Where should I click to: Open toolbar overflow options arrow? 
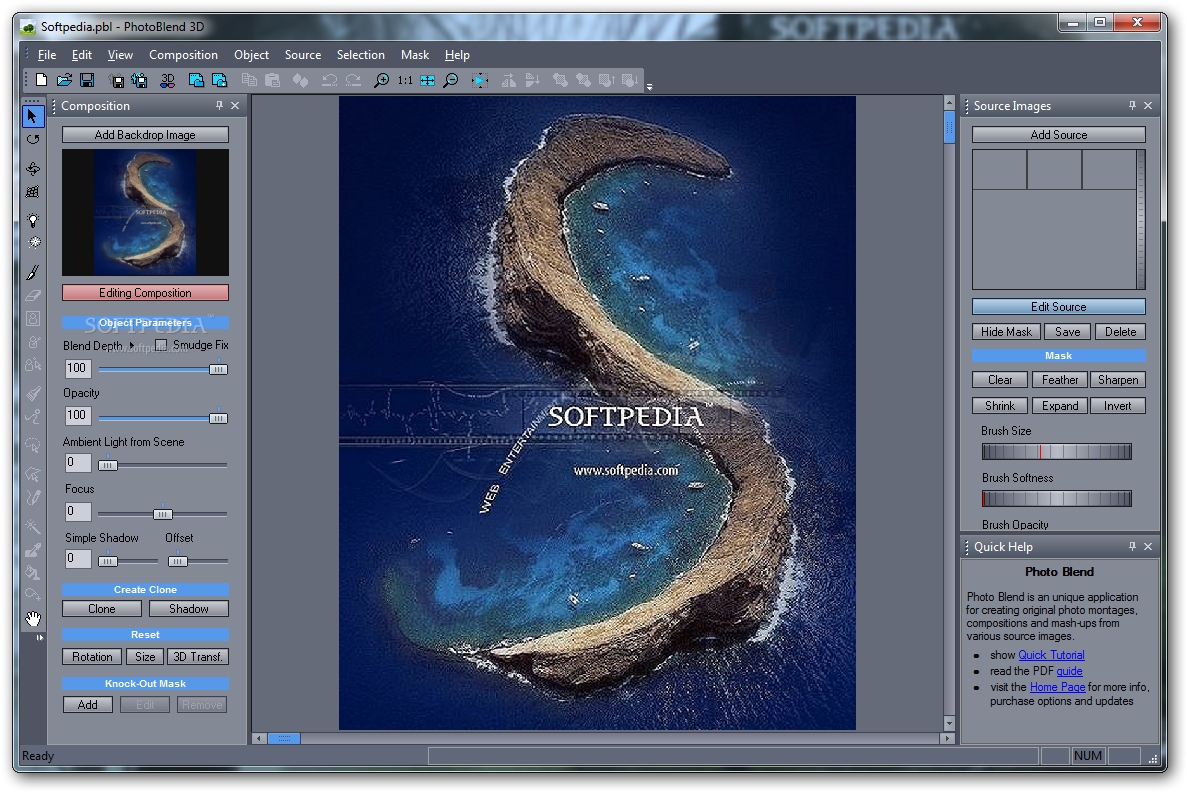click(x=649, y=86)
